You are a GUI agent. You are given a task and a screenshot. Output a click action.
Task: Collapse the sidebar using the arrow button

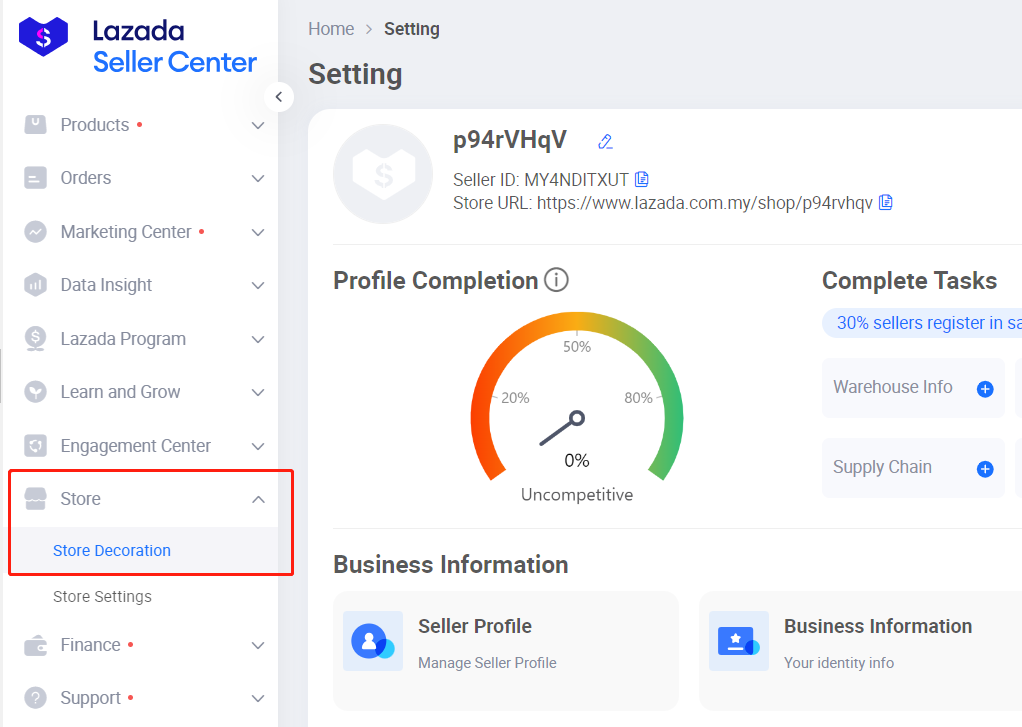tap(278, 96)
